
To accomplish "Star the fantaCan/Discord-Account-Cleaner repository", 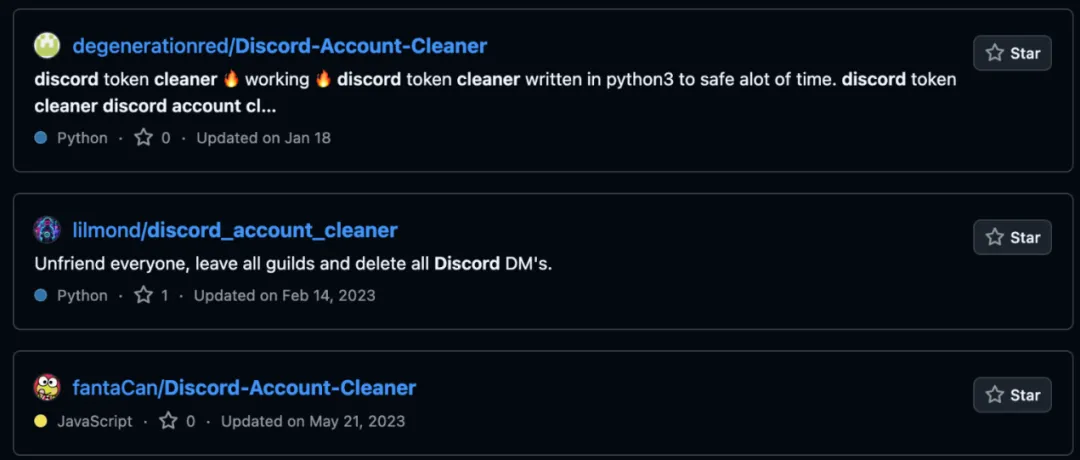I will 1012,395.
